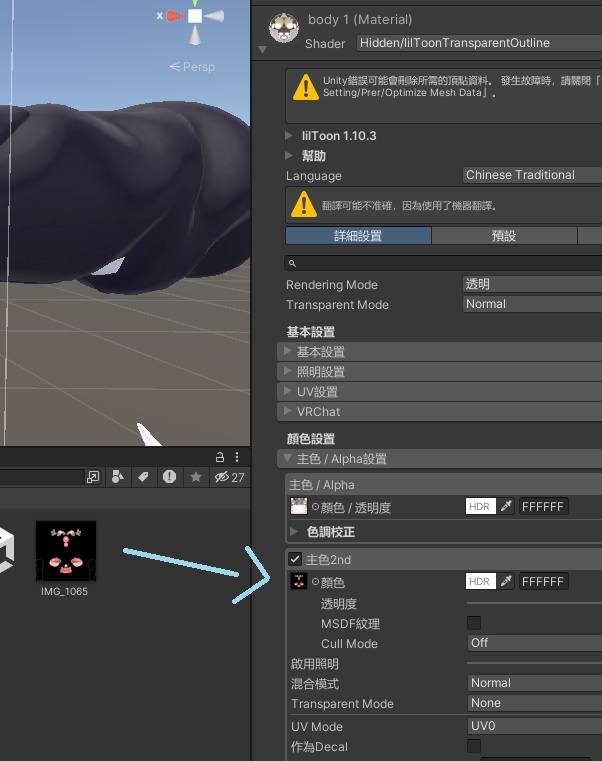Click the 透明度 slider track

point(534,603)
